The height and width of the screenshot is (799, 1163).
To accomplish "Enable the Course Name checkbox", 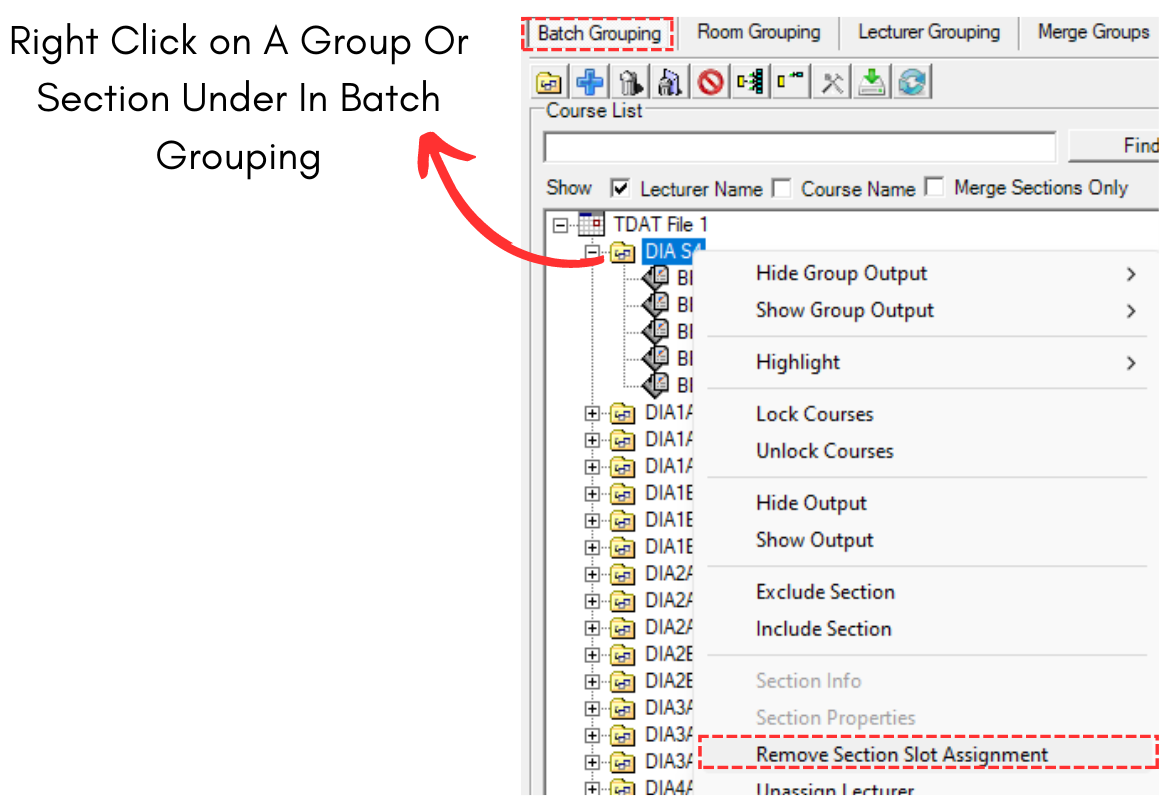I will pos(782,188).
